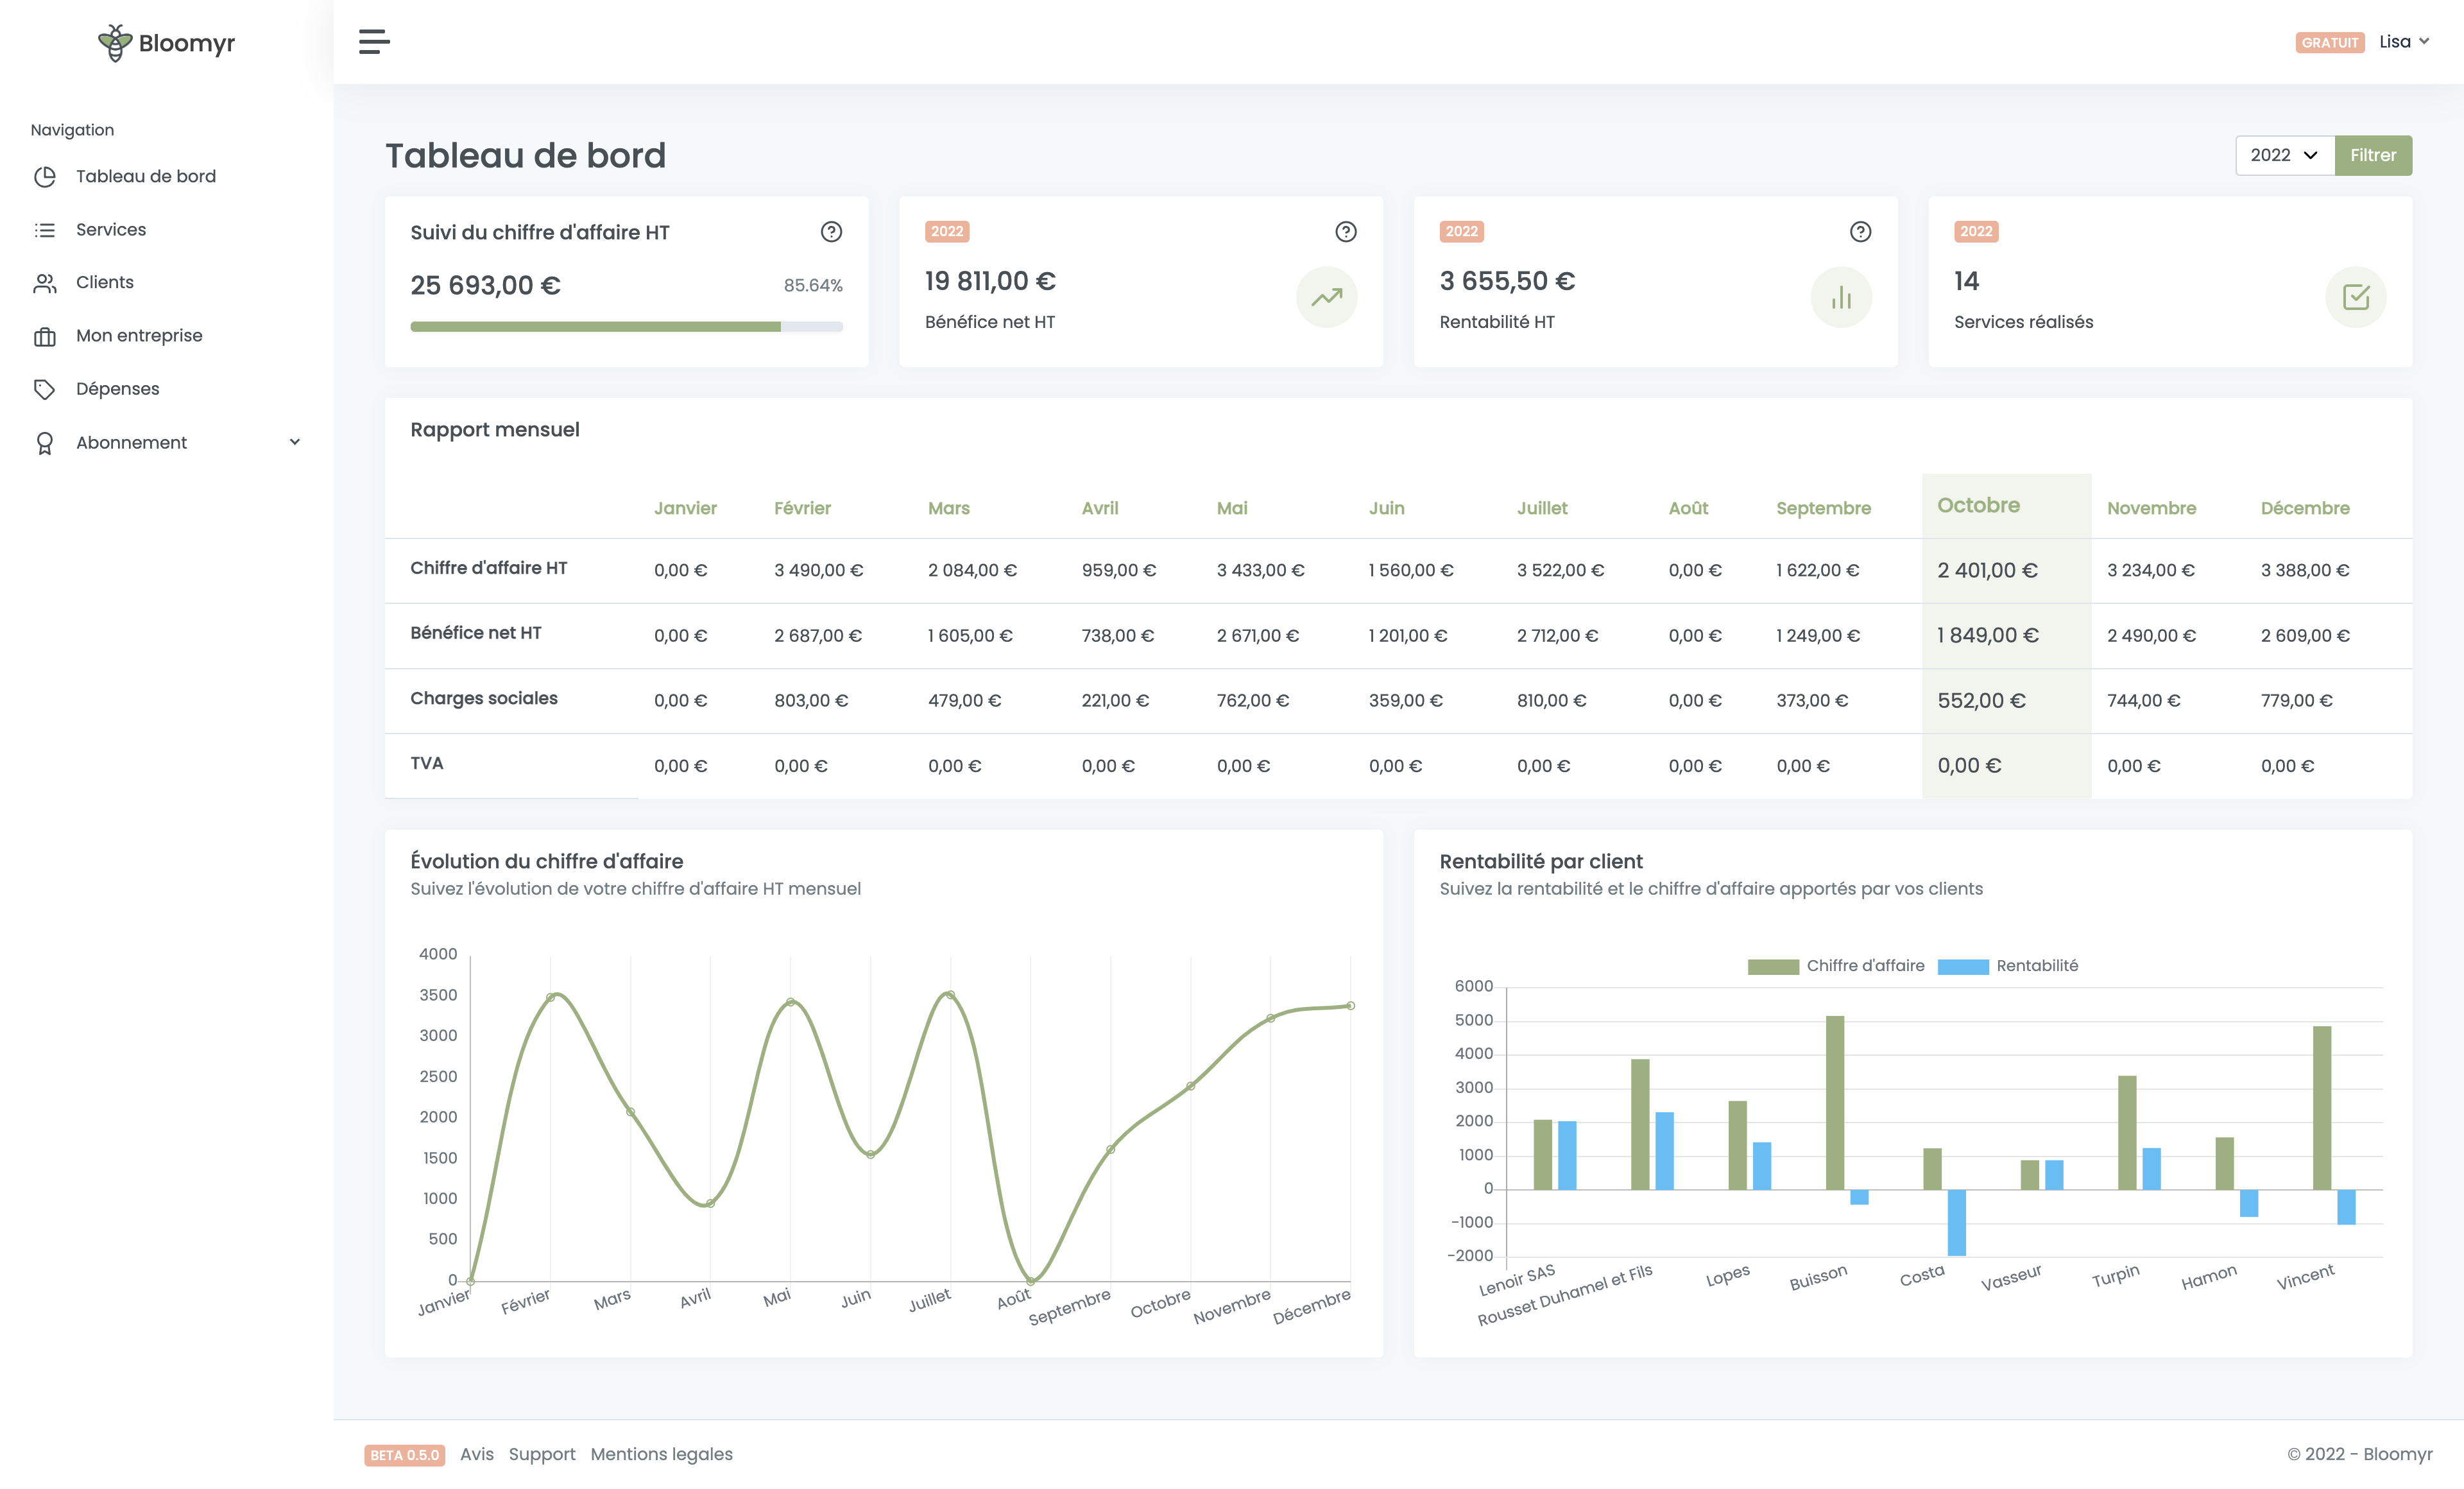
Task: Click the 744,00 € Novembre charges cell
Action: coord(2143,700)
